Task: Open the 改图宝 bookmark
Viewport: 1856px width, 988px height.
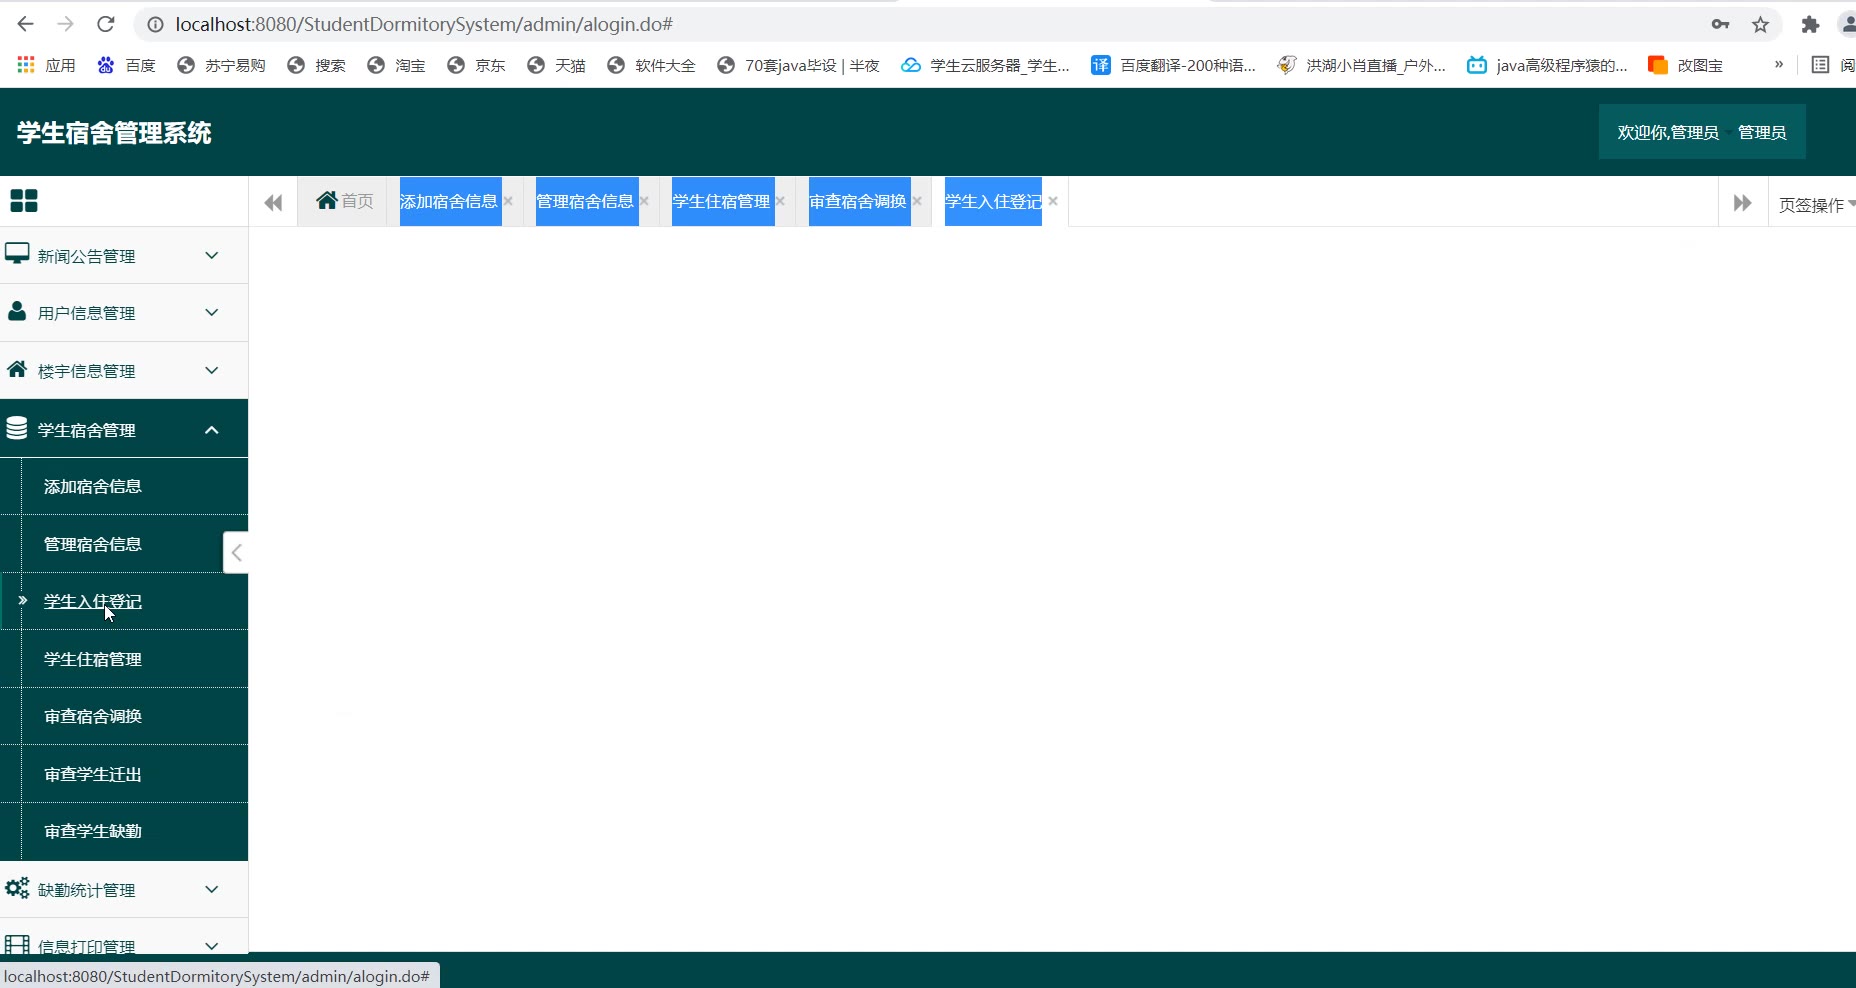Action: click(x=1686, y=65)
